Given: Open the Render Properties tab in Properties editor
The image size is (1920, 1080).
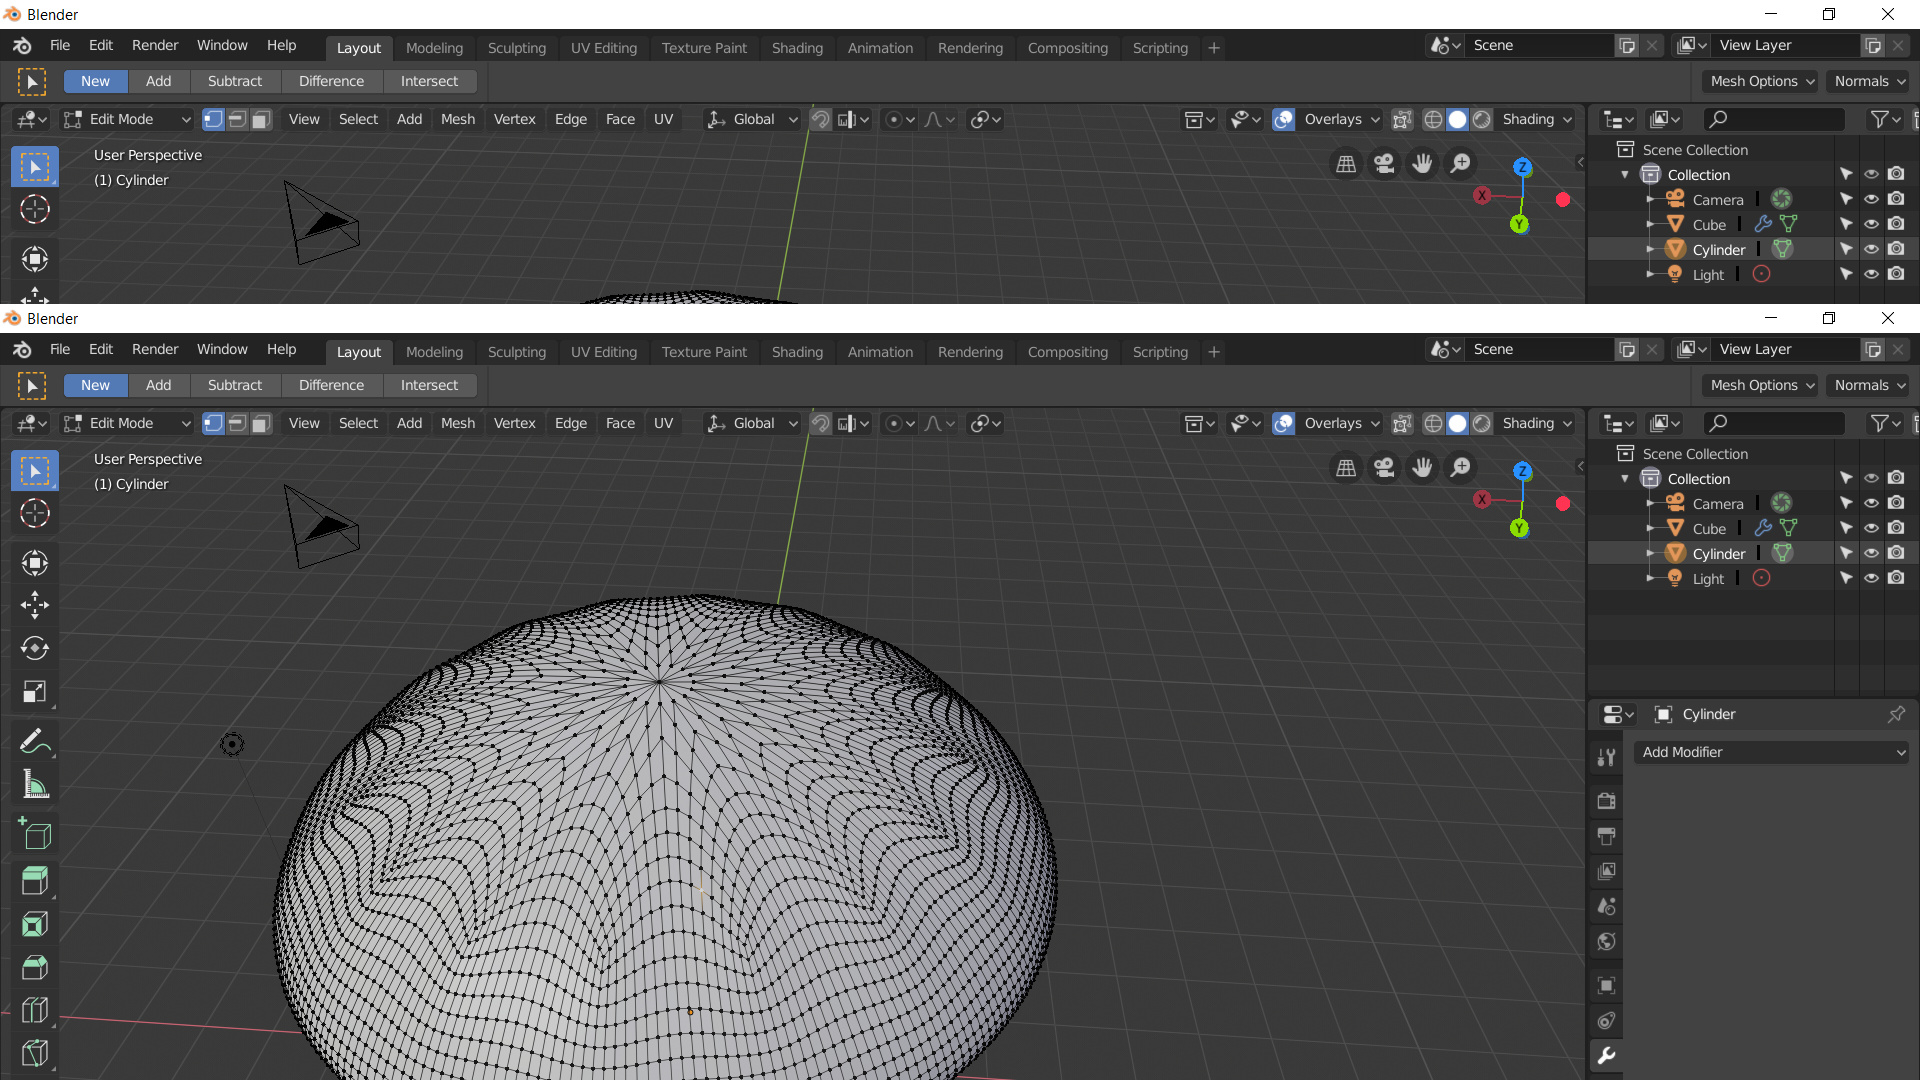Looking at the screenshot, I should (1606, 800).
